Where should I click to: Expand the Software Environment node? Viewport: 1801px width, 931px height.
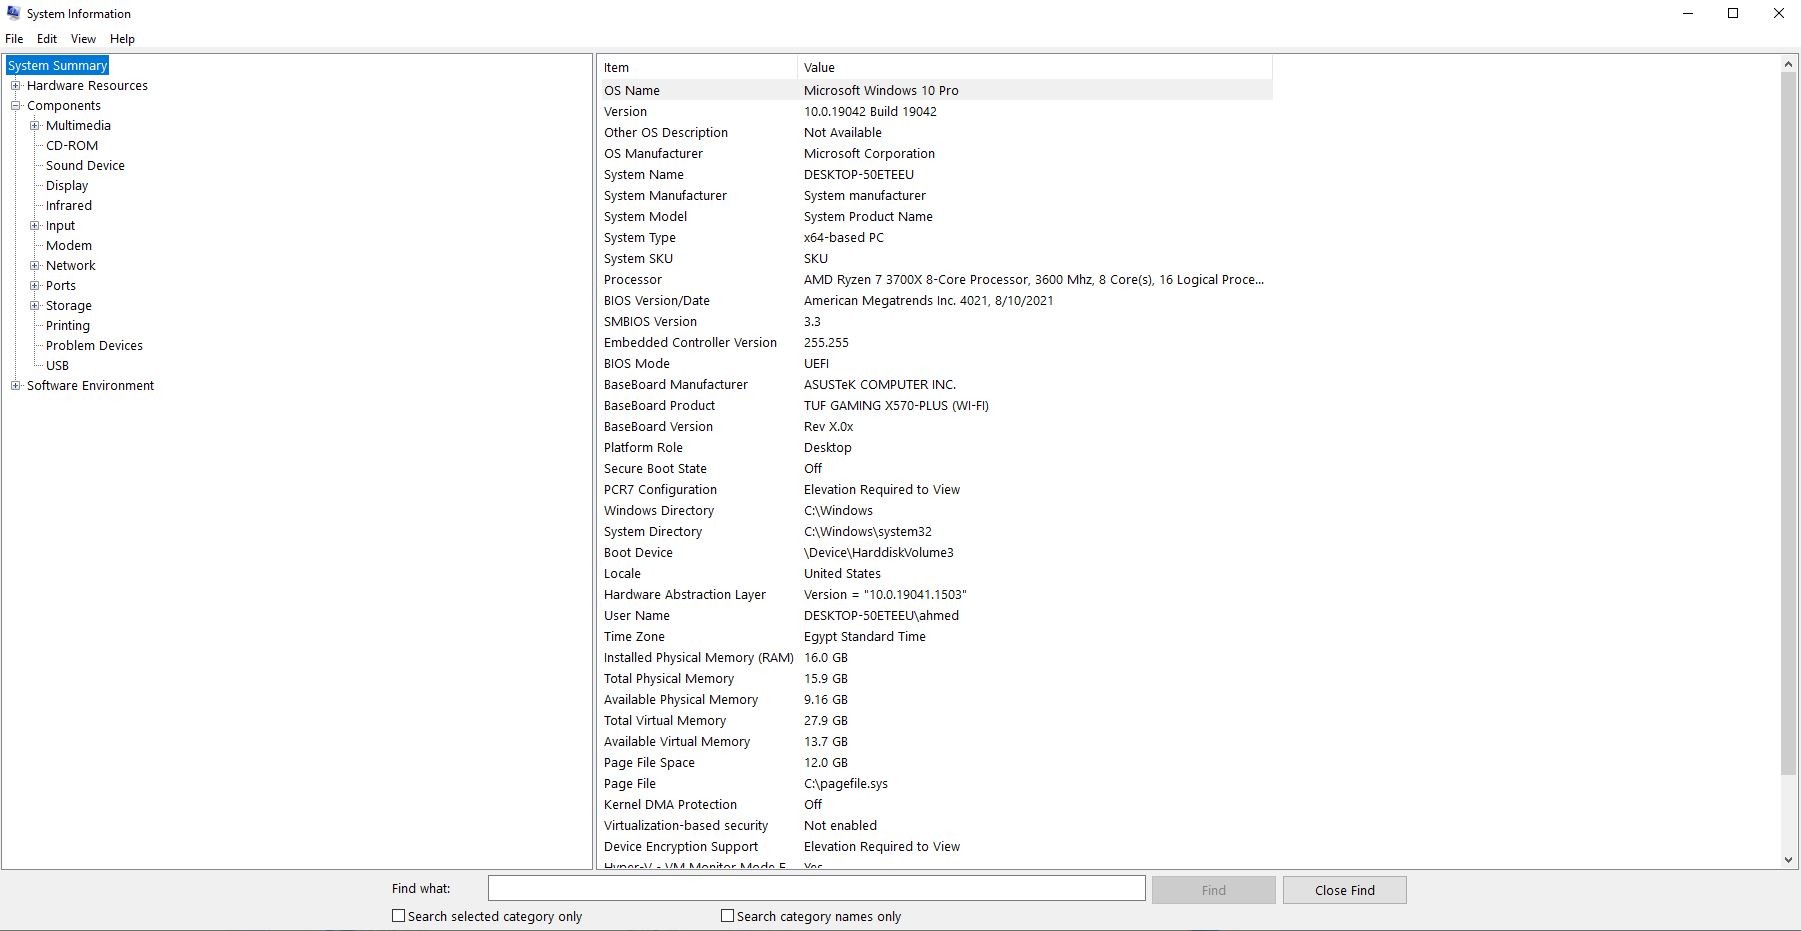click(16, 386)
